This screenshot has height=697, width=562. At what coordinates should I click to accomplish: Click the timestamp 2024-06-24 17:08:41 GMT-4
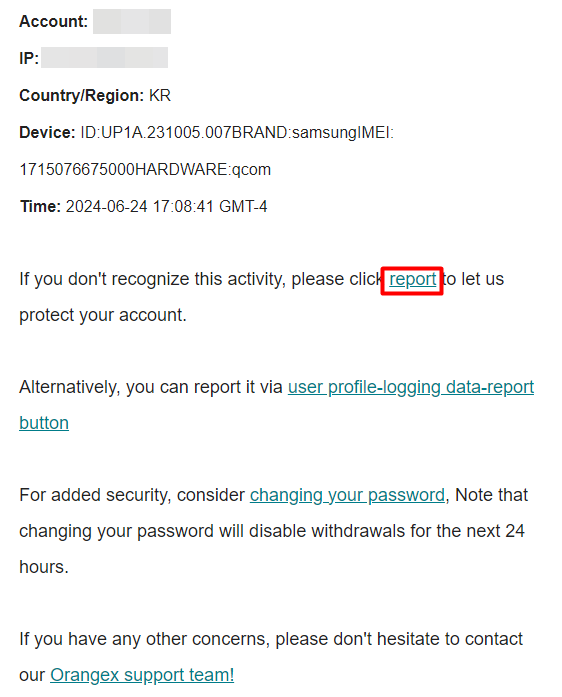166,207
